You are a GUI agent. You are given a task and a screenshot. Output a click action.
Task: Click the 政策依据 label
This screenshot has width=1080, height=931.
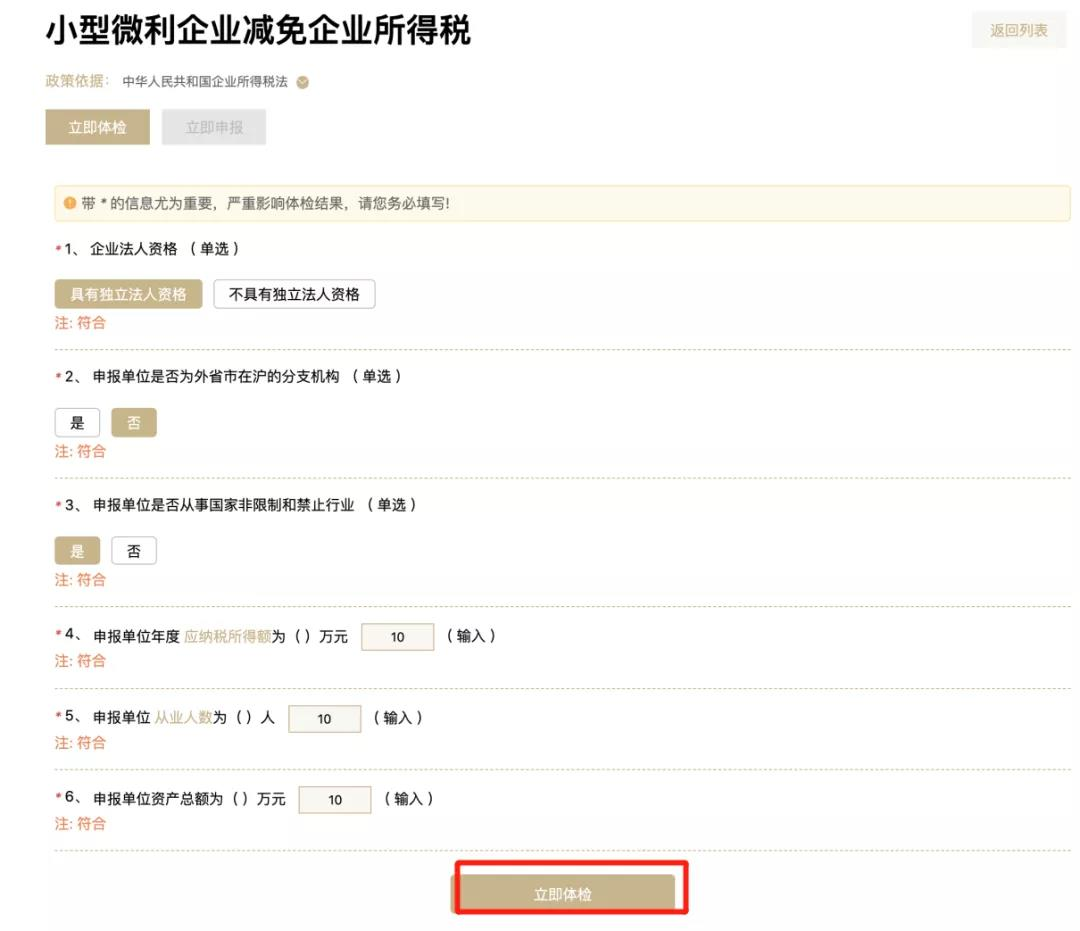77,81
